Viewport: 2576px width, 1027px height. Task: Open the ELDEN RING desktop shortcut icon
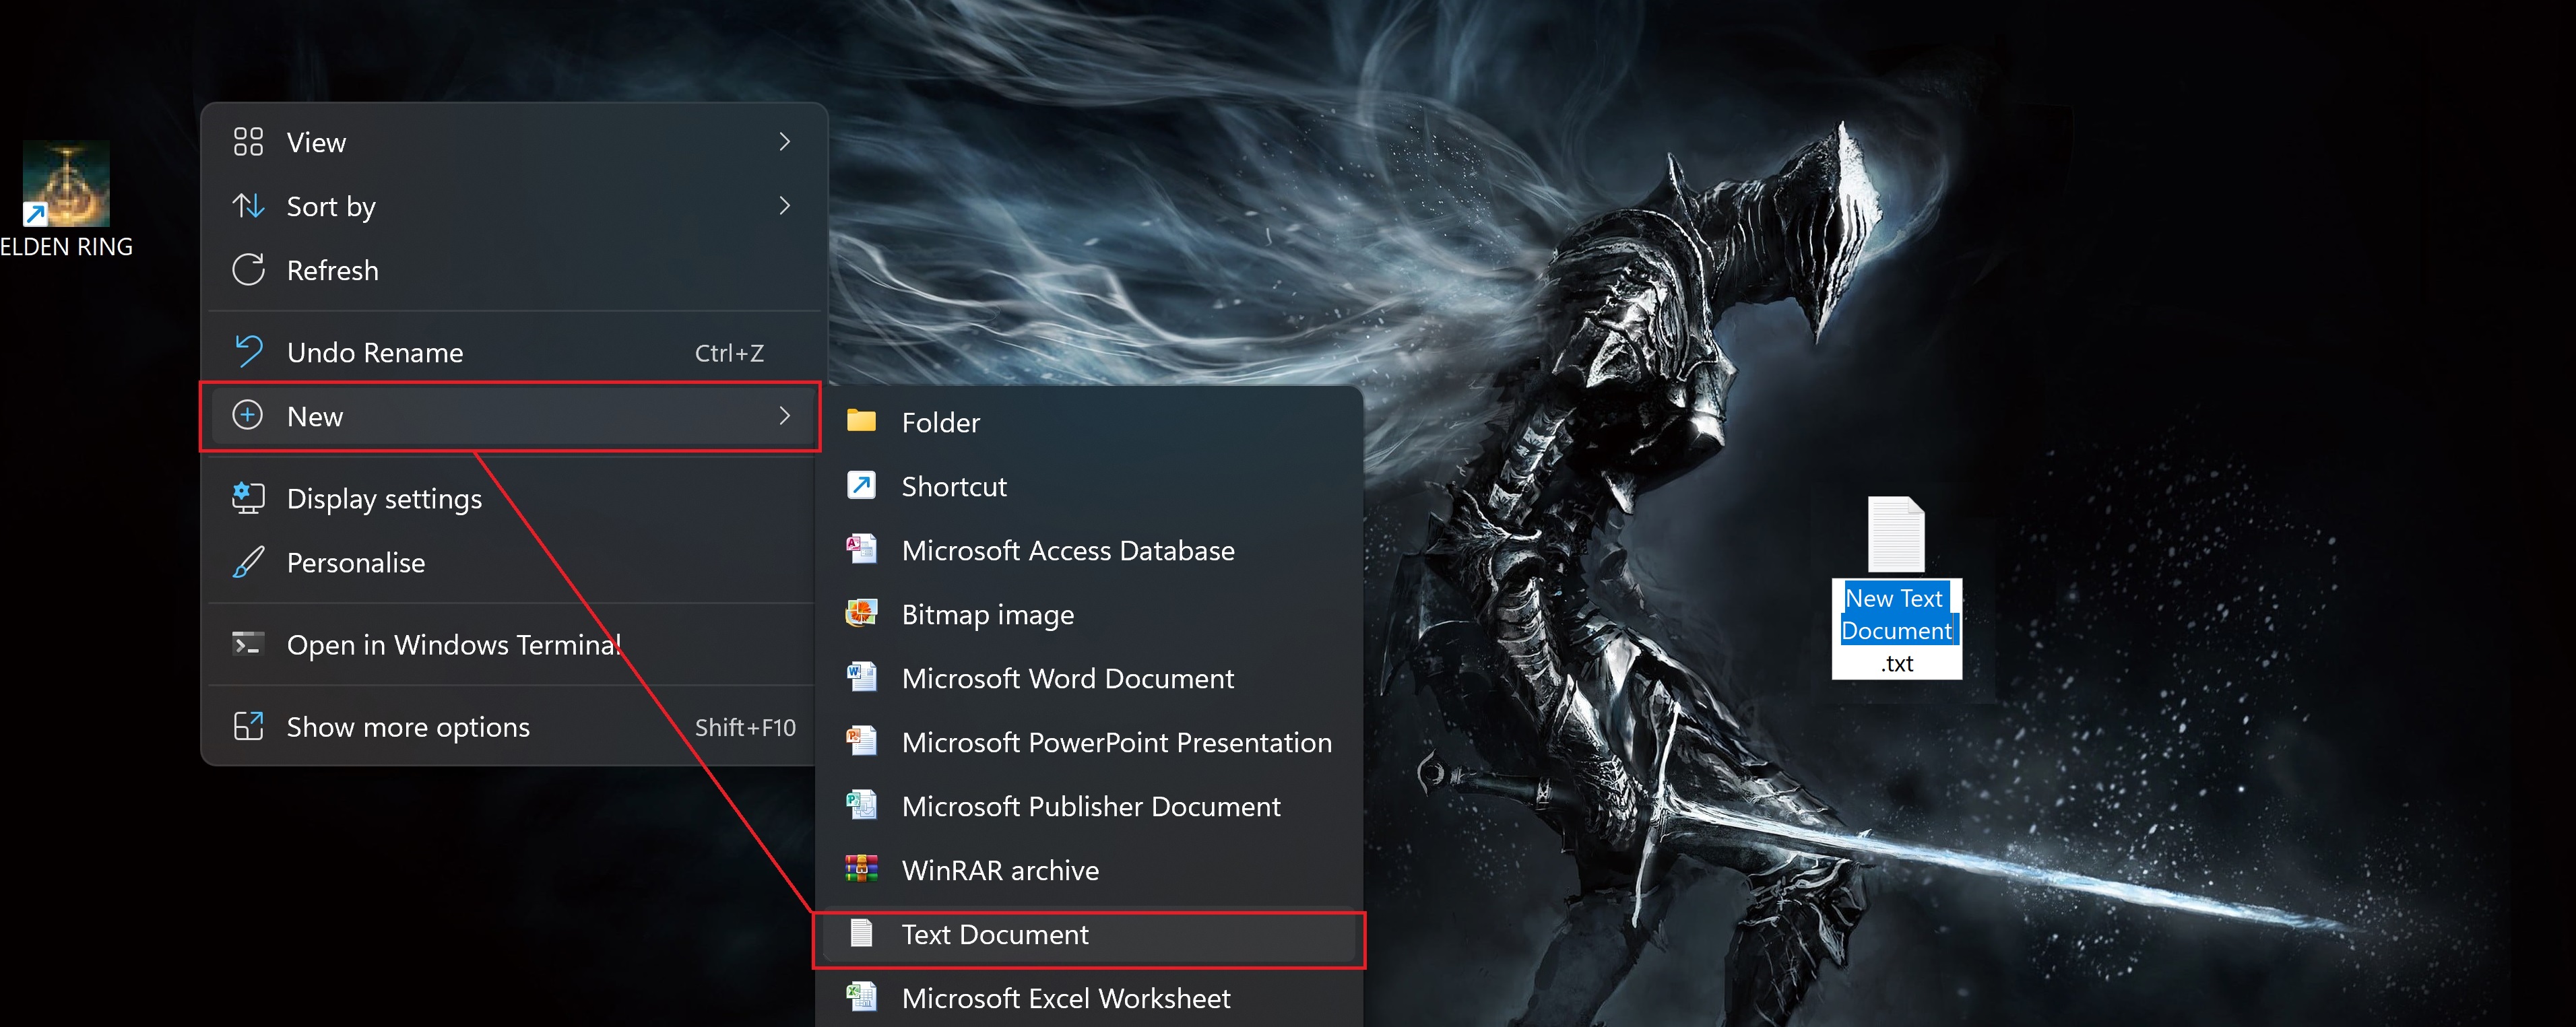pyautogui.click(x=66, y=184)
